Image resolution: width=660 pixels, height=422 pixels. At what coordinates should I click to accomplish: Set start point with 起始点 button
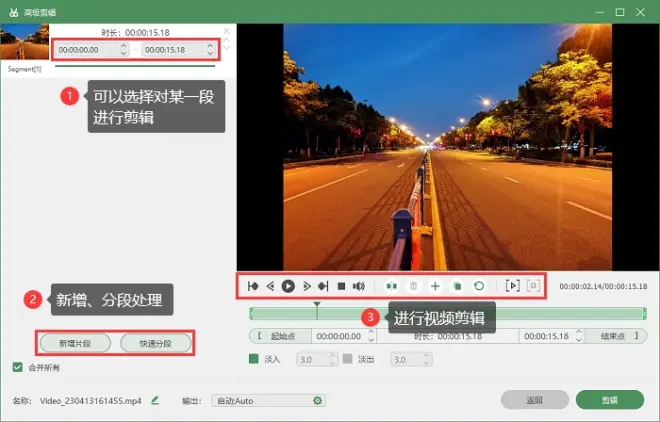point(280,336)
